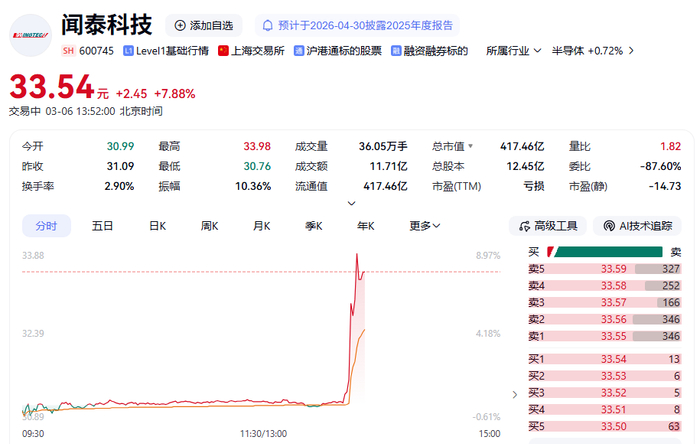Click the Level1 badge icon

(x=128, y=51)
